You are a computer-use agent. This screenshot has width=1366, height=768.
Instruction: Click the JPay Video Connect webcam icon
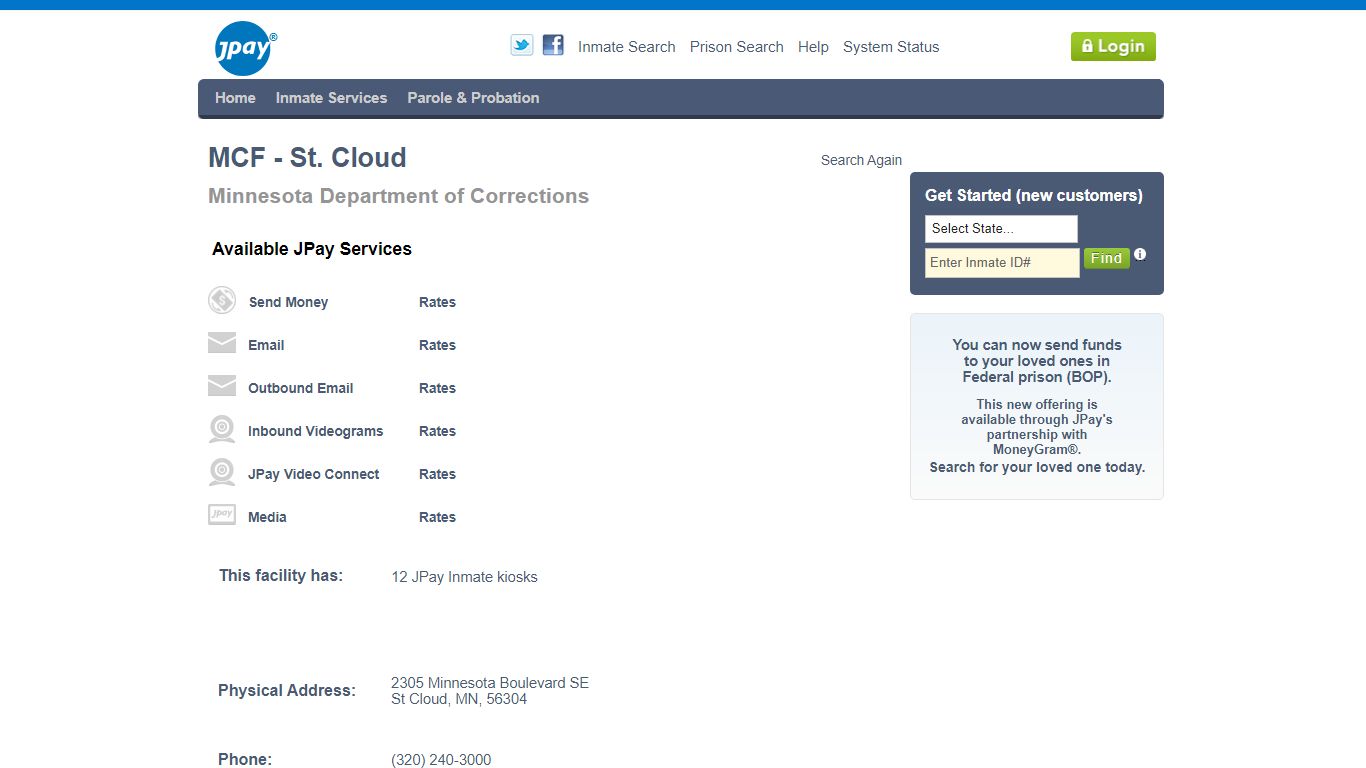click(x=222, y=472)
